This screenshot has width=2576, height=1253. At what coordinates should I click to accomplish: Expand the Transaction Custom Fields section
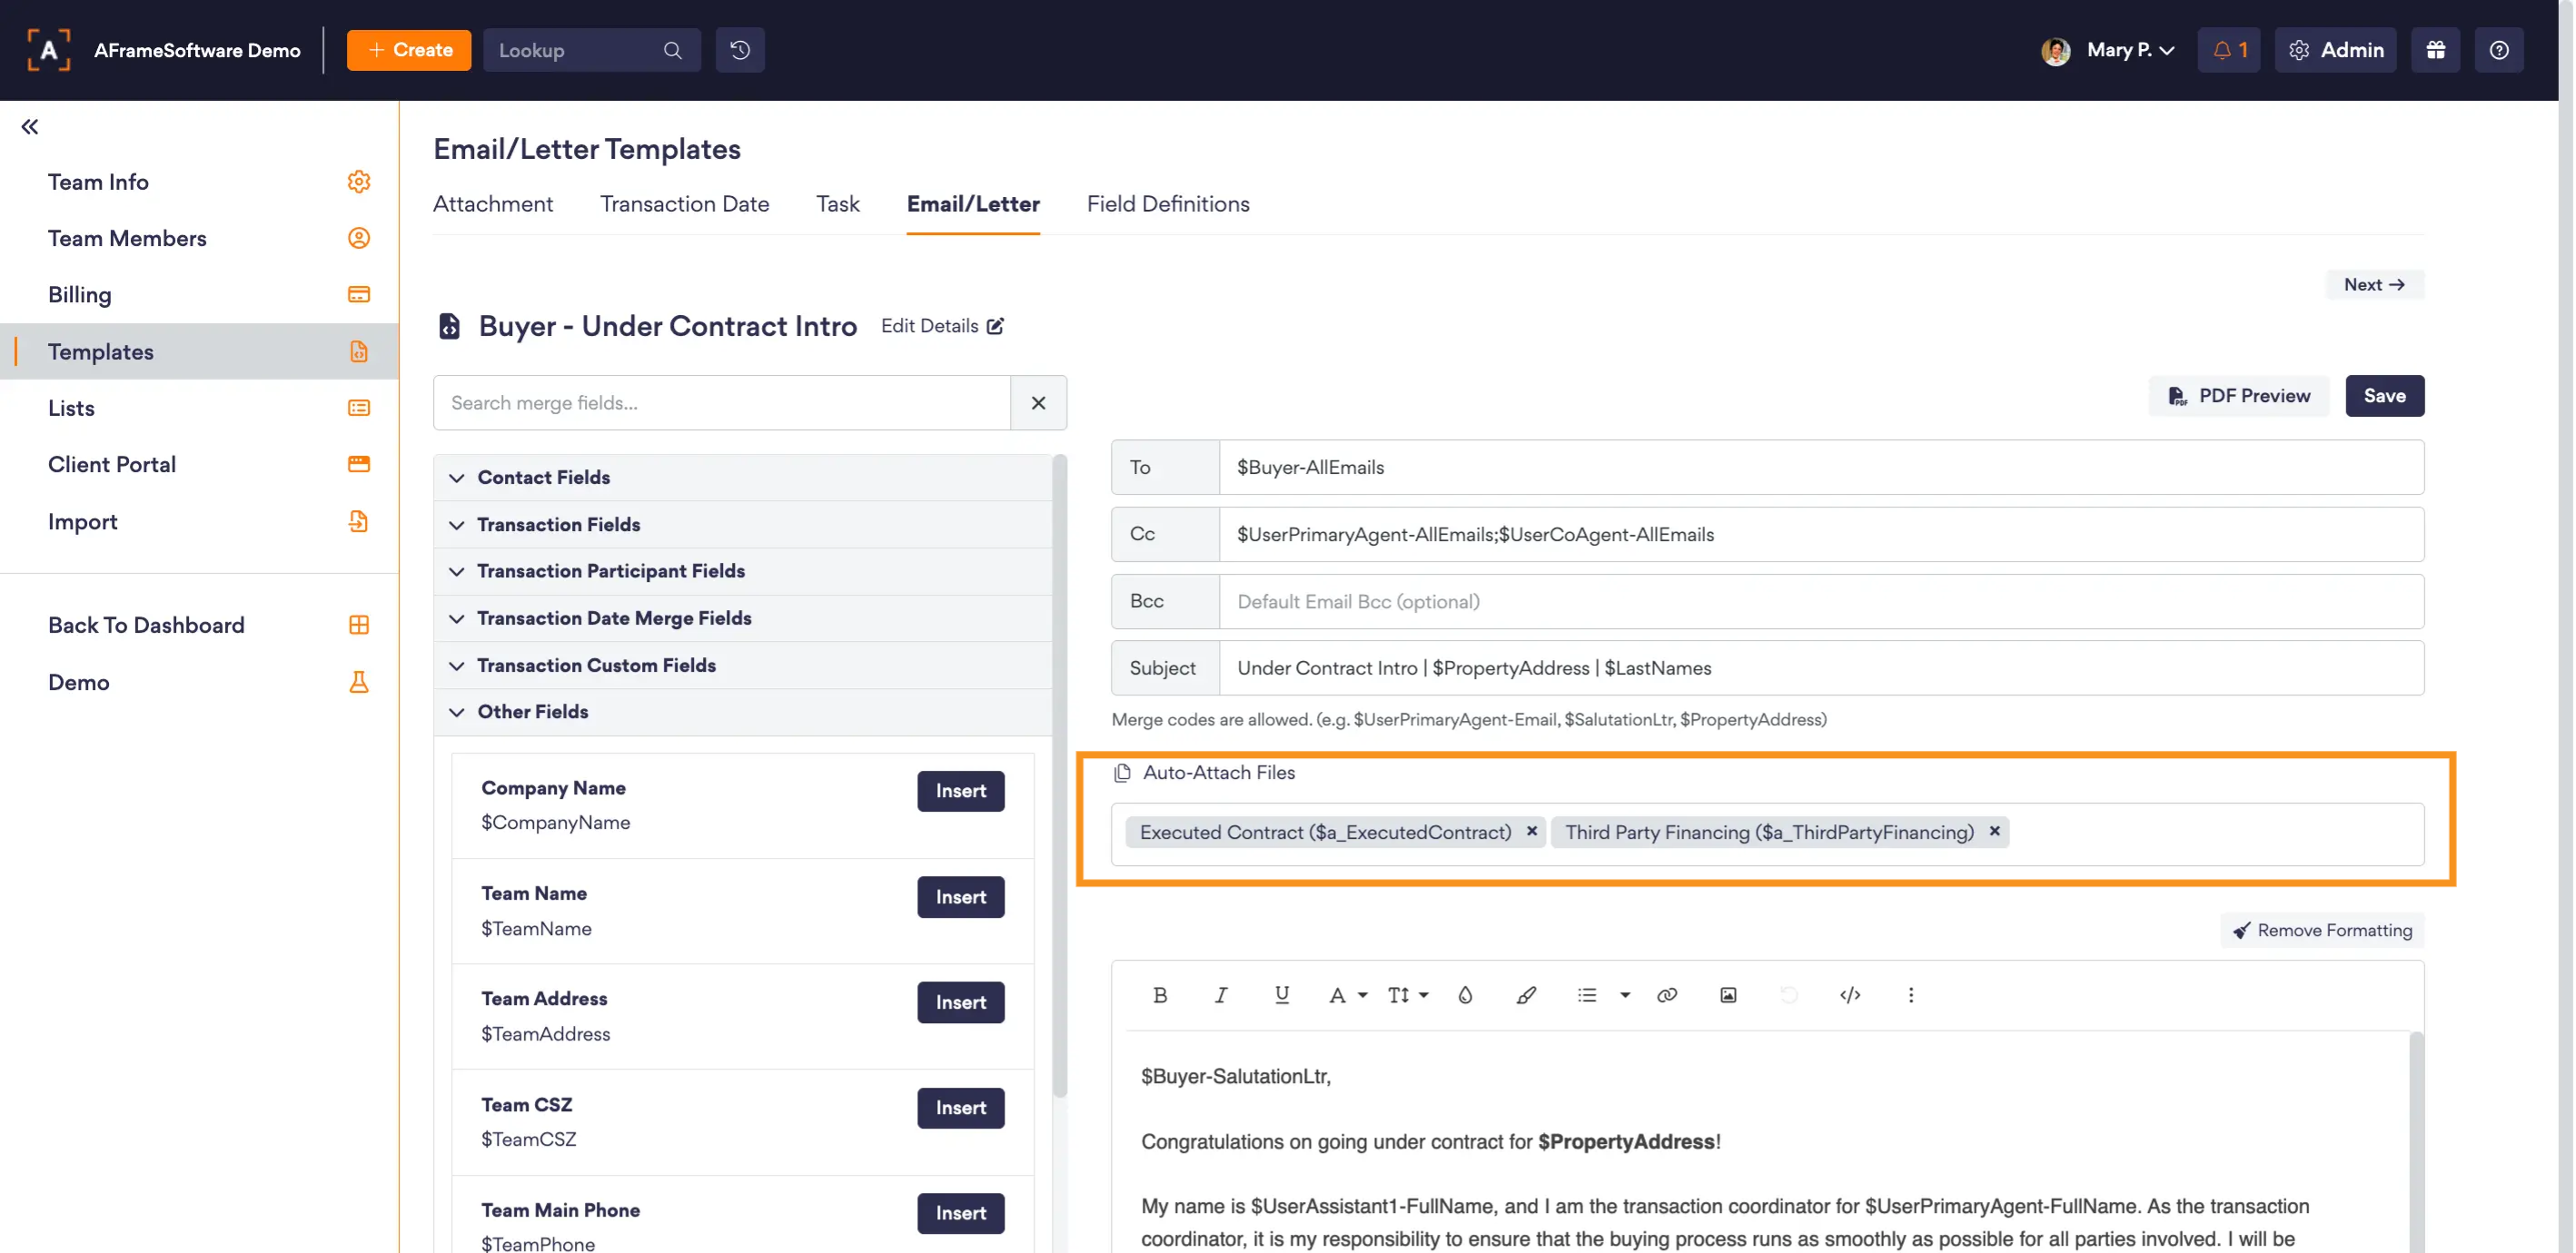pyautogui.click(x=596, y=666)
